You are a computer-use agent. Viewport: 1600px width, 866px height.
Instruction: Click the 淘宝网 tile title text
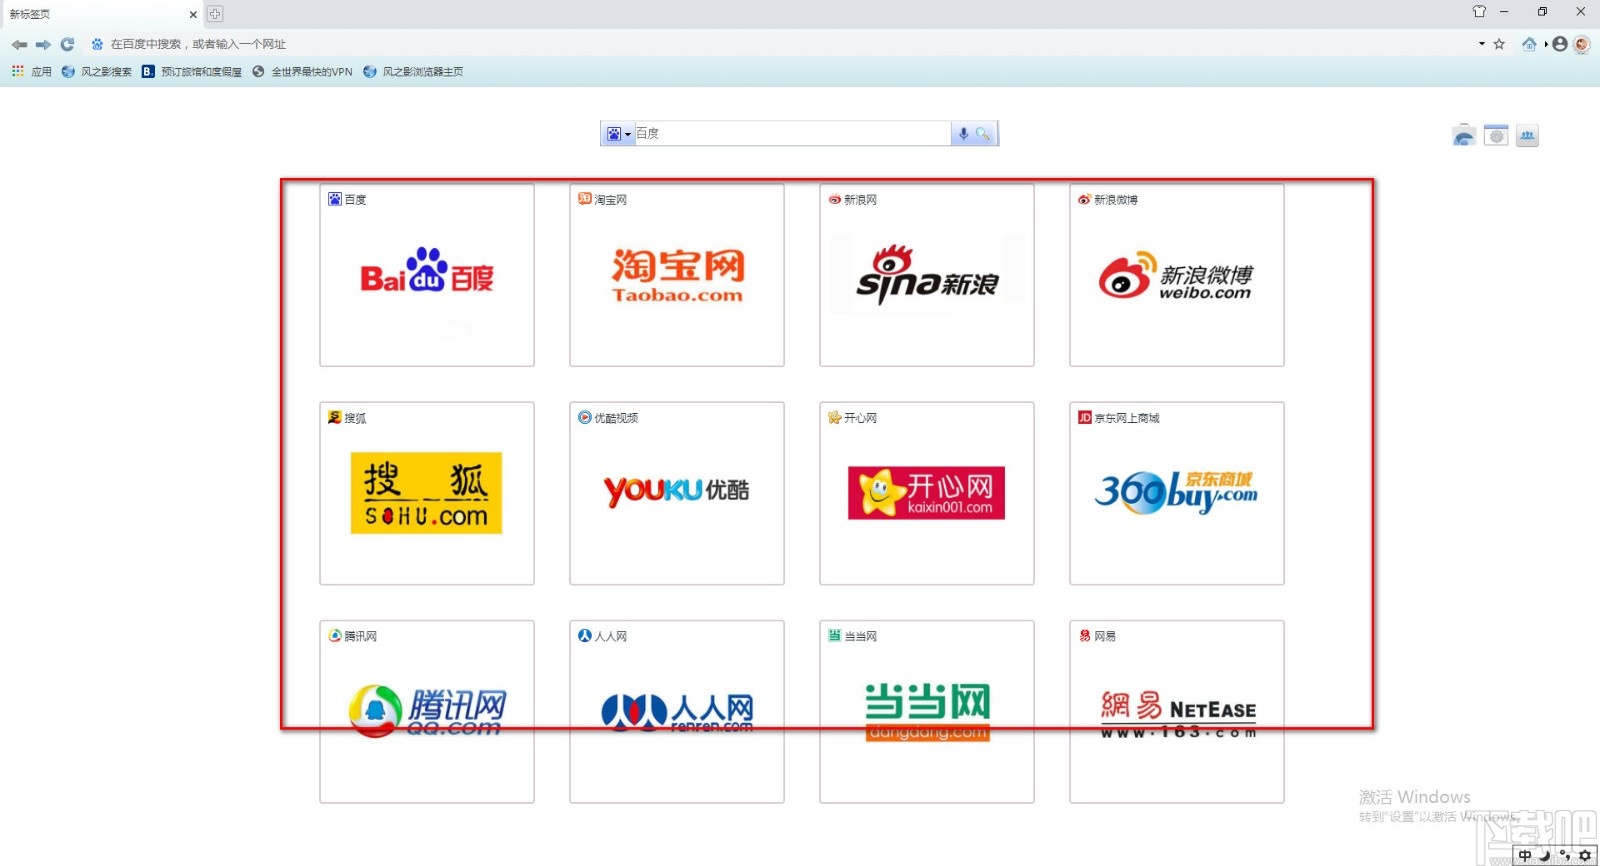pyautogui.click(x=611, y=200)
